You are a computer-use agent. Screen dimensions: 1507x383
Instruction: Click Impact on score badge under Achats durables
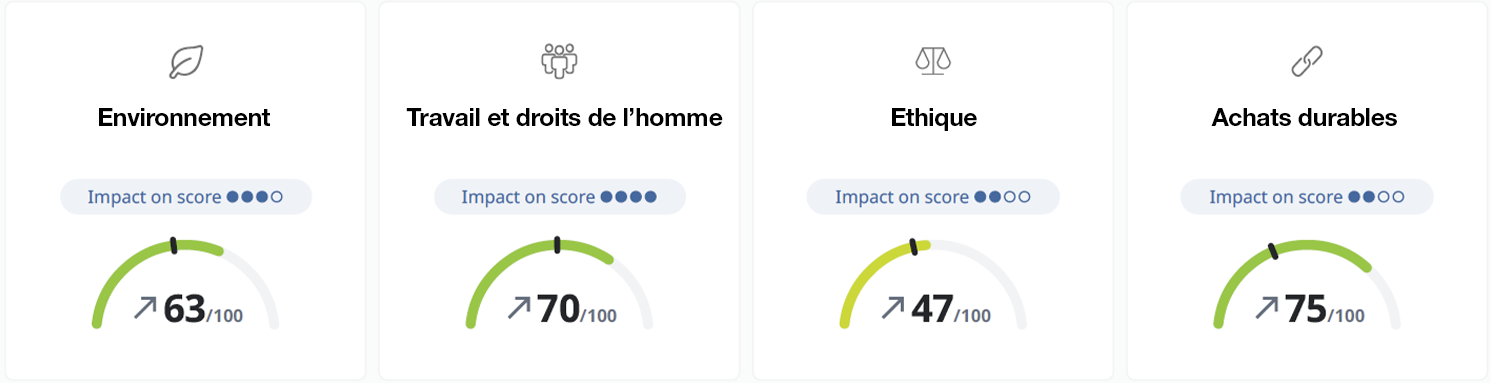pyautogui.click(x=1307, y=197)
